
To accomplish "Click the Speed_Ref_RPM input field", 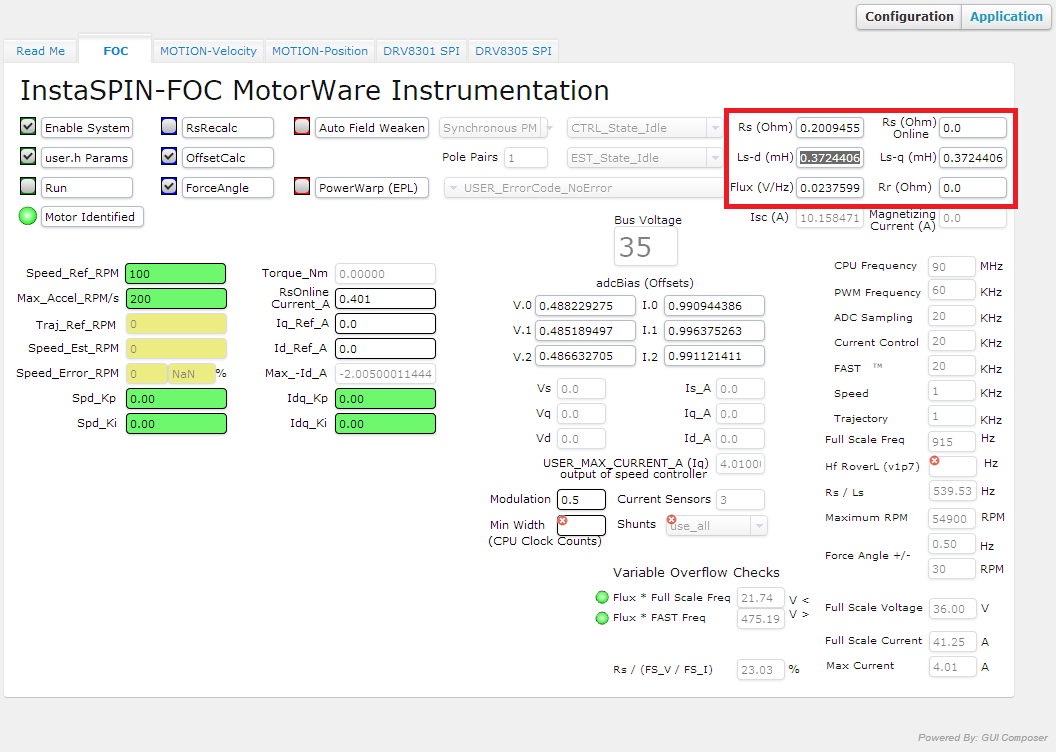I will (176, 274).
